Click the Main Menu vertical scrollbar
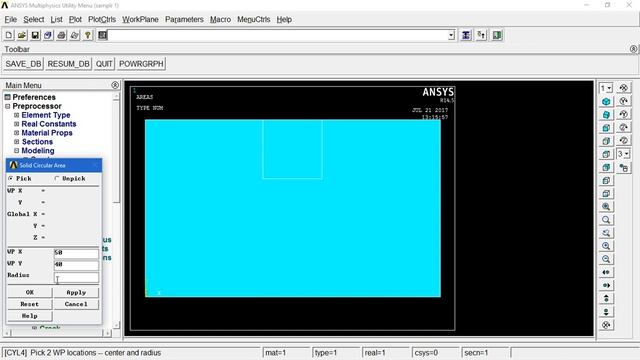The width and height of the screenshot is (640, 360). tap(116, 210)
